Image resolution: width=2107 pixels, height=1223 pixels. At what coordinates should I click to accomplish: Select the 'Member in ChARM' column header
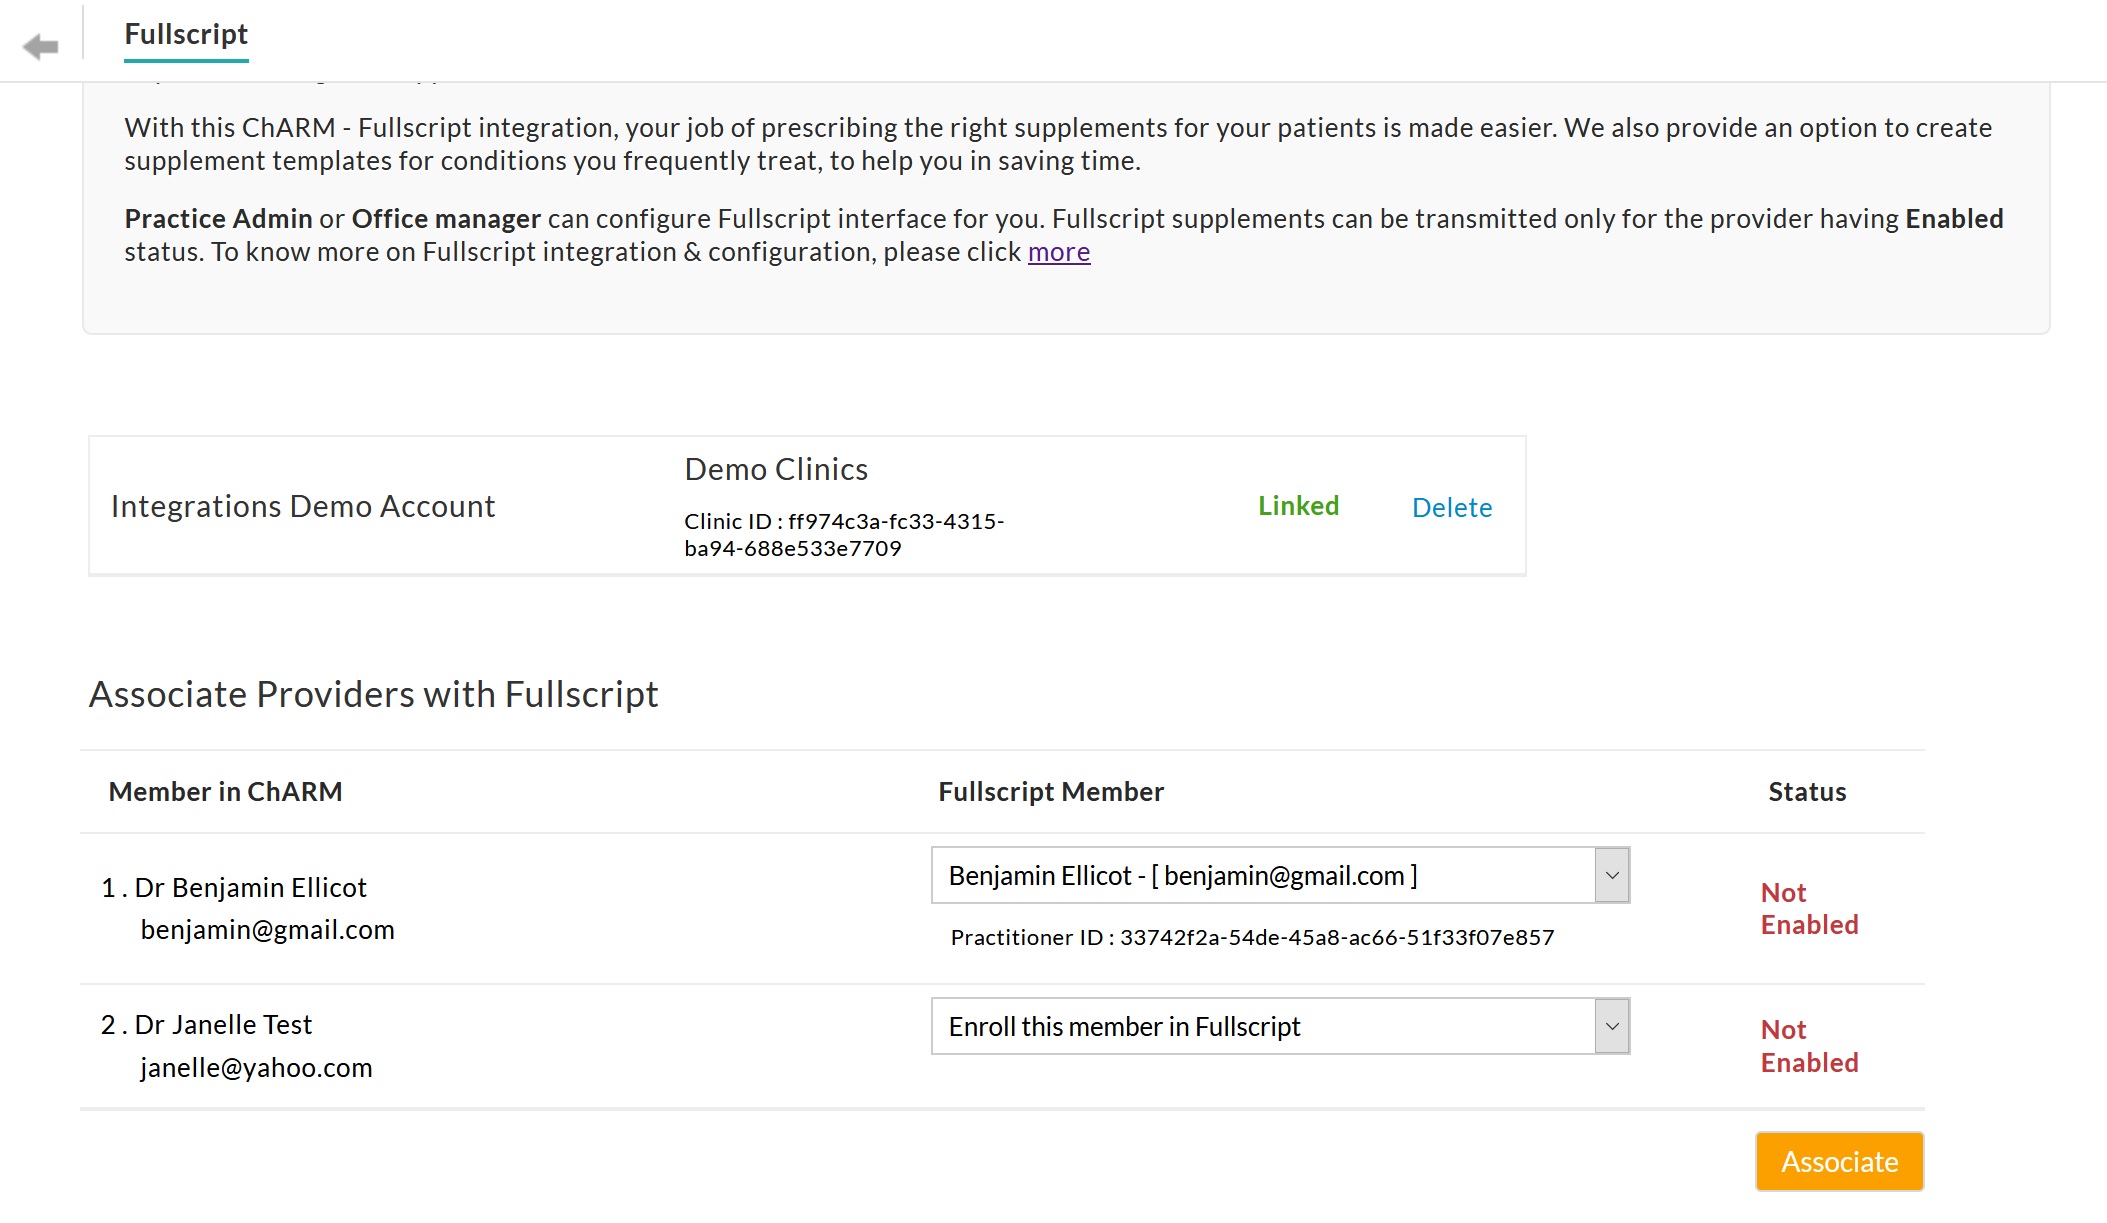[225, 791]
